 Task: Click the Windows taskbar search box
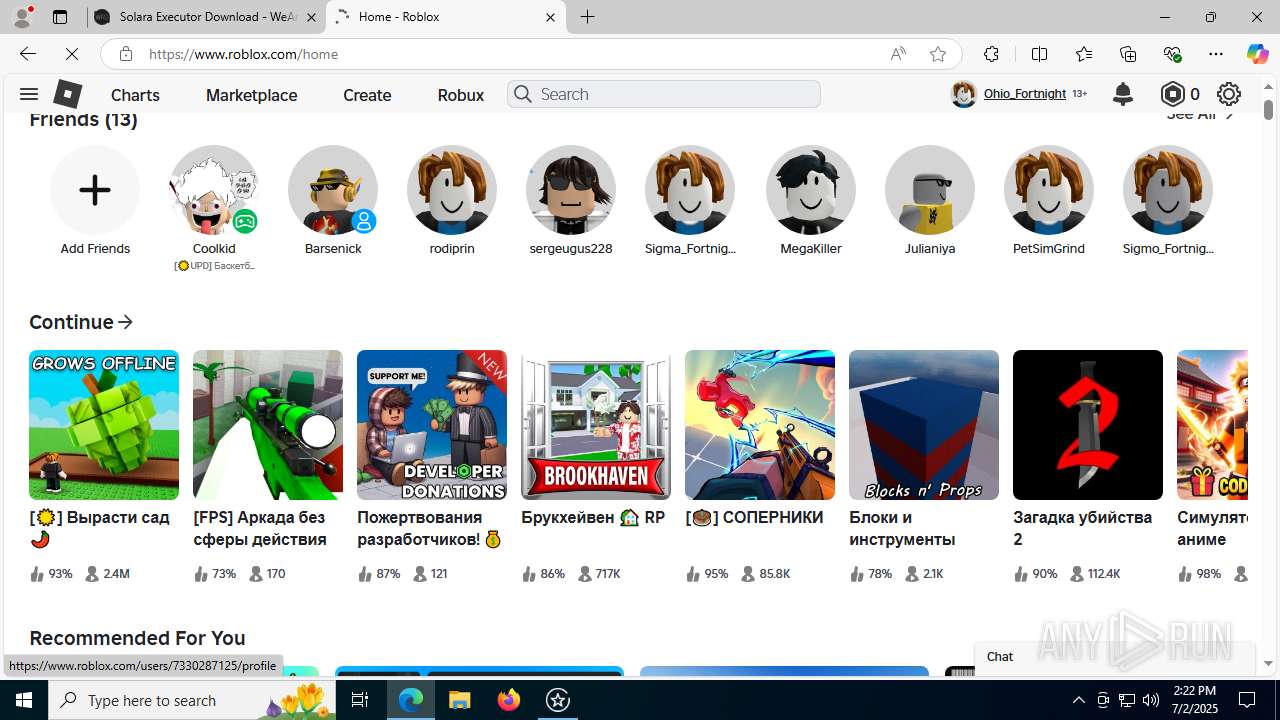coord(193,700)
